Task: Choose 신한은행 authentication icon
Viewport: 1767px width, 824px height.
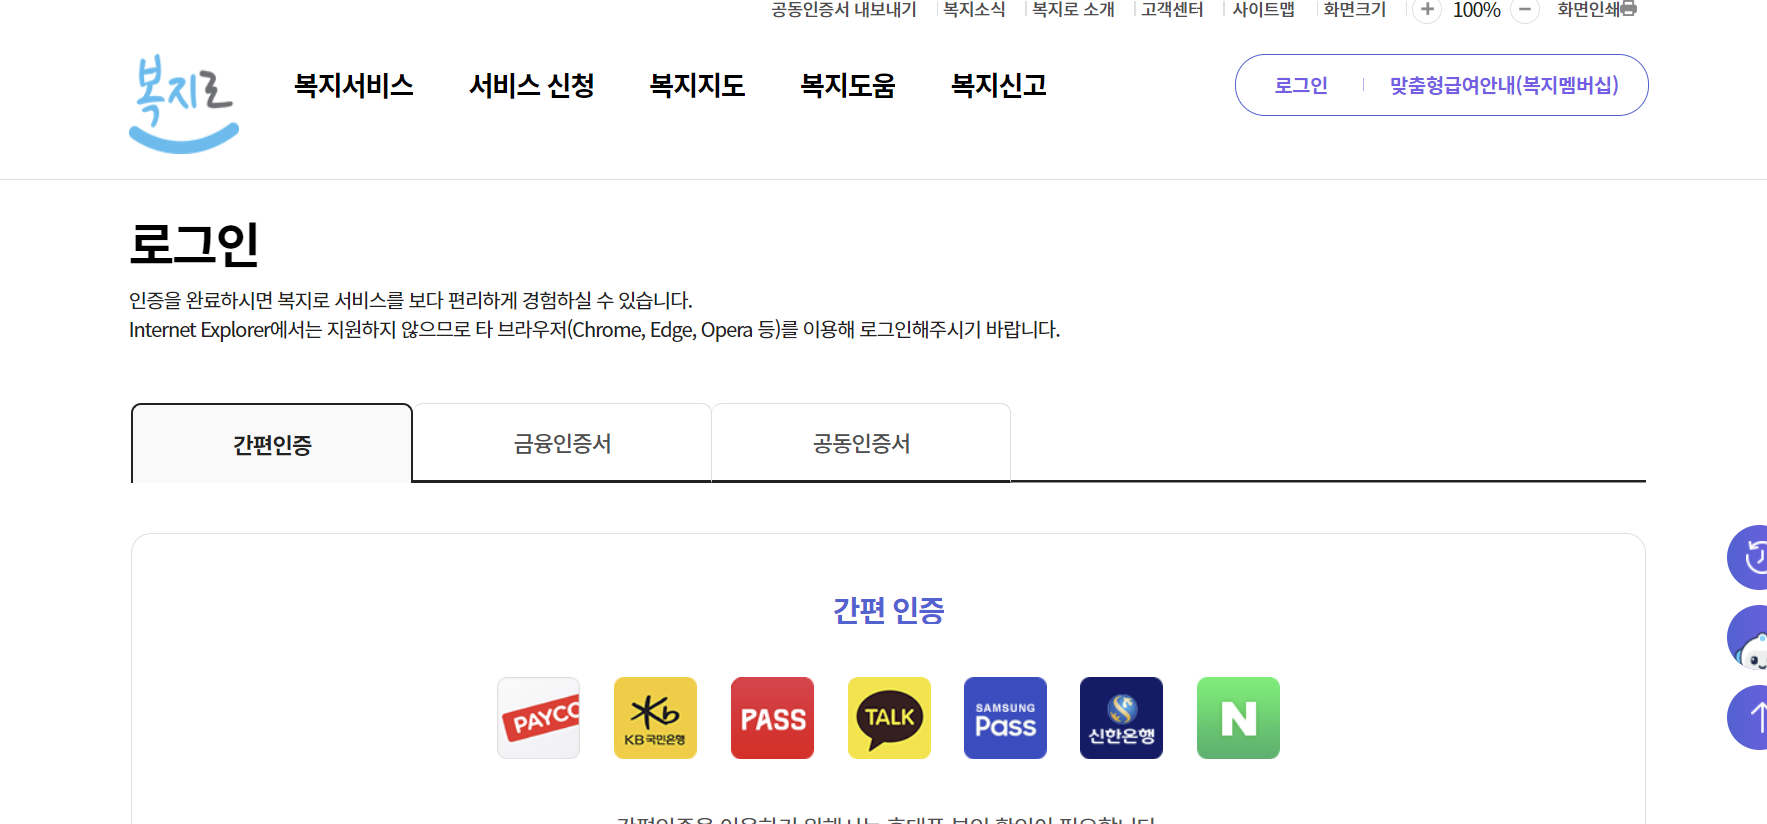Action: [x=1121, y=718]
